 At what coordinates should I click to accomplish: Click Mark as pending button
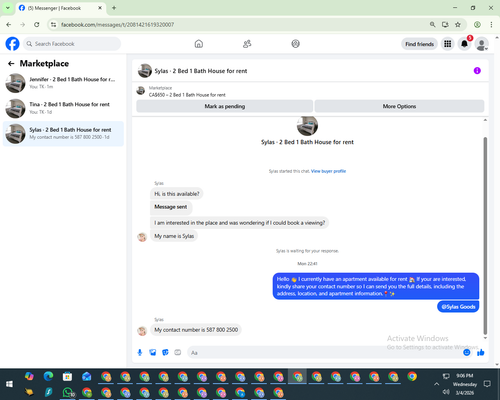coord(225,106)
